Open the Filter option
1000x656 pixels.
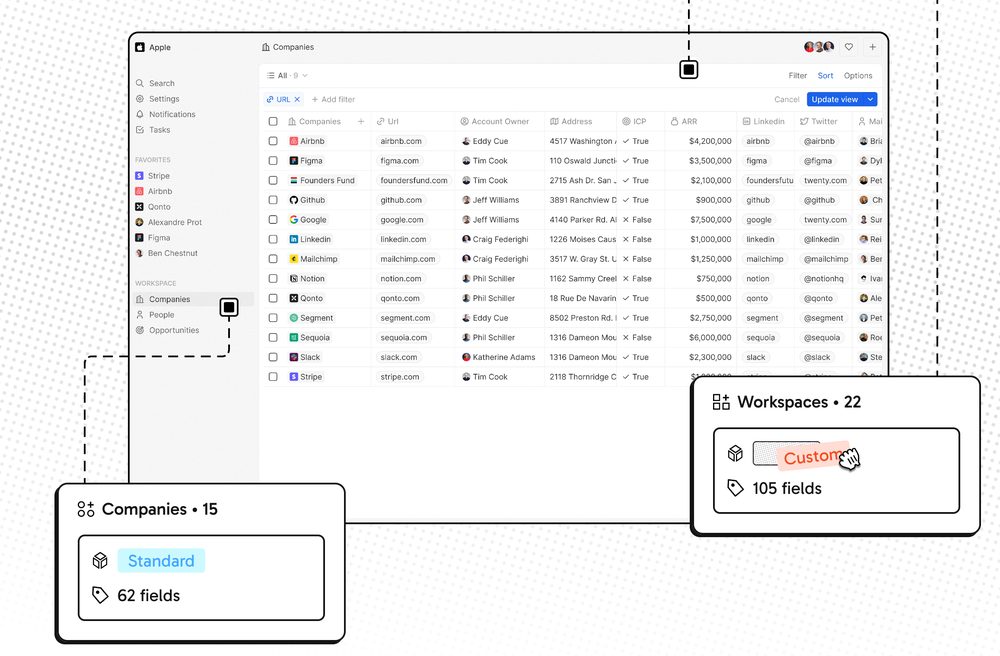pos(798,75)
